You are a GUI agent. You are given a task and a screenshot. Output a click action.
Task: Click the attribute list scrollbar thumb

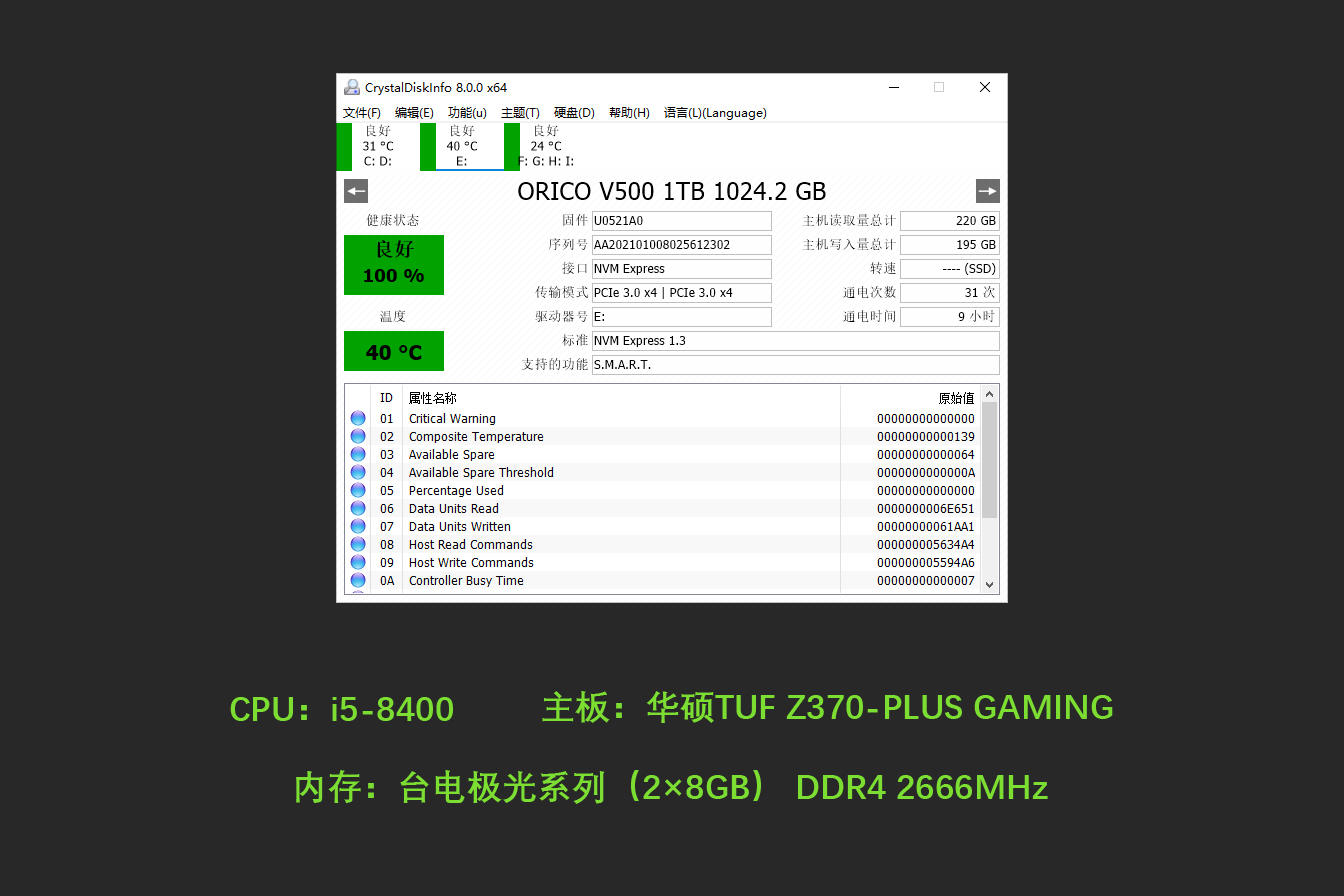[990, 460]
